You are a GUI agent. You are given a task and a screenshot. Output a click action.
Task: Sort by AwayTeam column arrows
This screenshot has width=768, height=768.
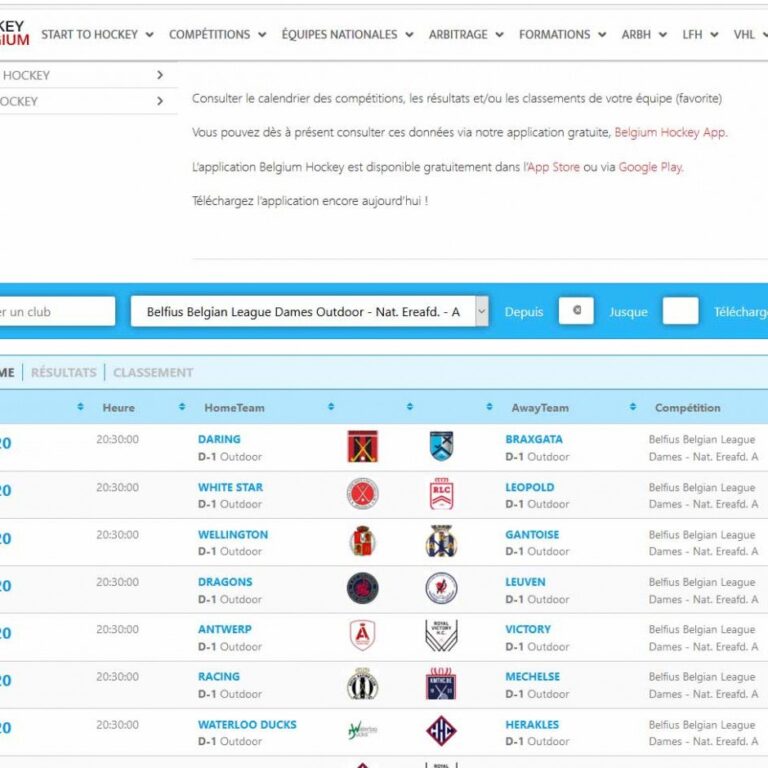coord(633,407)
